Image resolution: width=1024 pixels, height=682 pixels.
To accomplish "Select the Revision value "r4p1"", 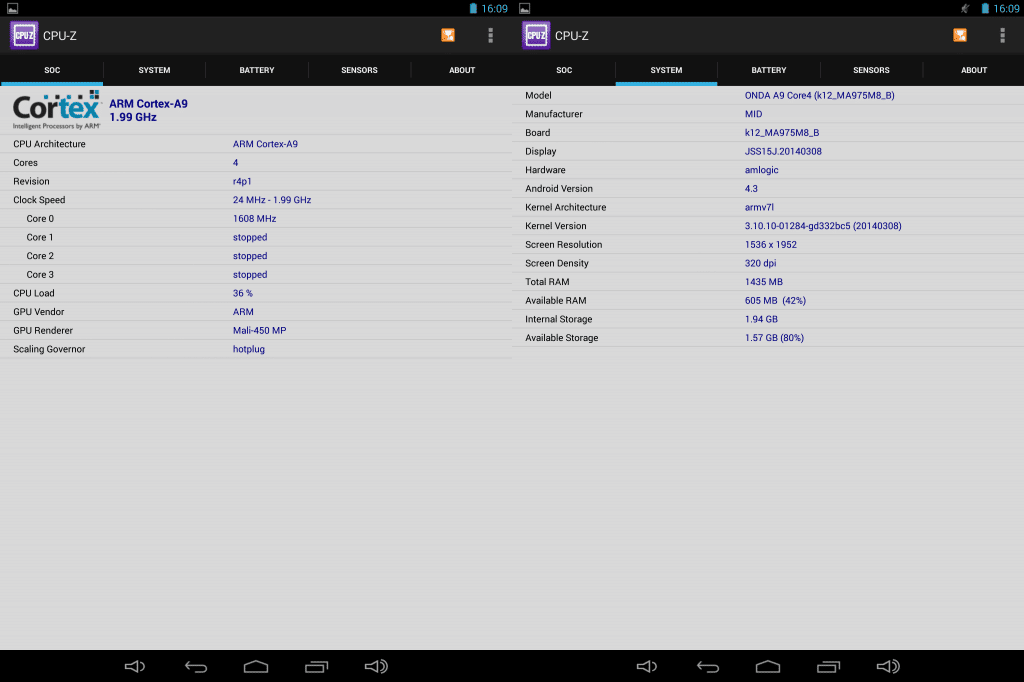I will [242, 182].
